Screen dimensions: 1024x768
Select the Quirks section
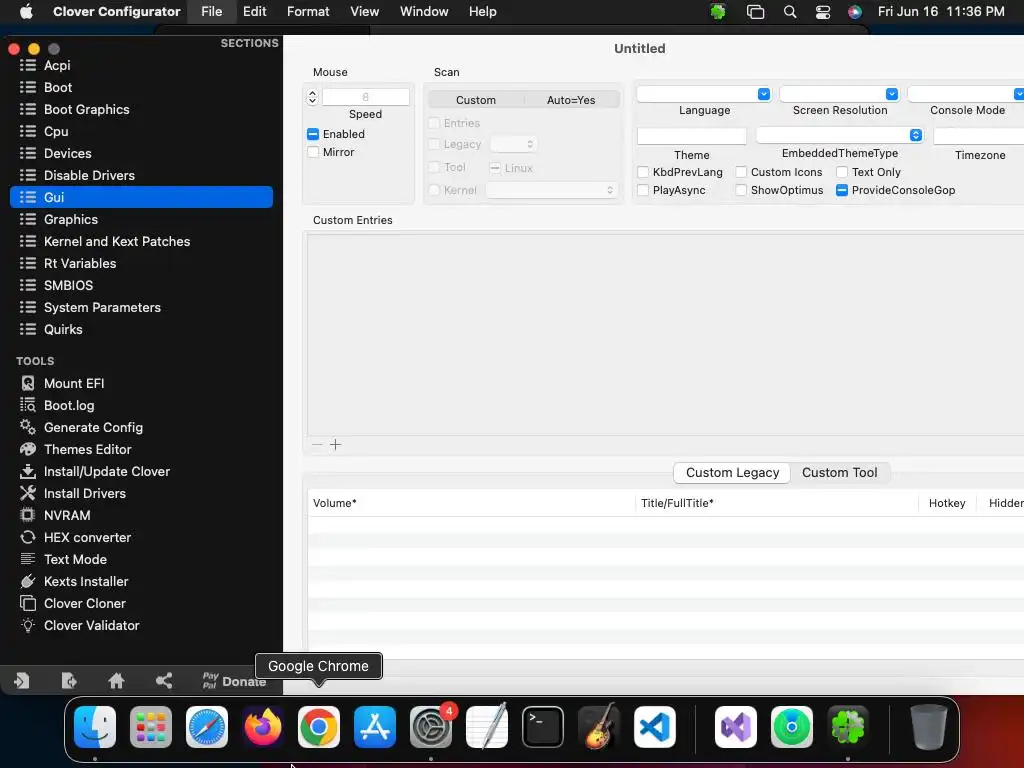click(141, 329)
